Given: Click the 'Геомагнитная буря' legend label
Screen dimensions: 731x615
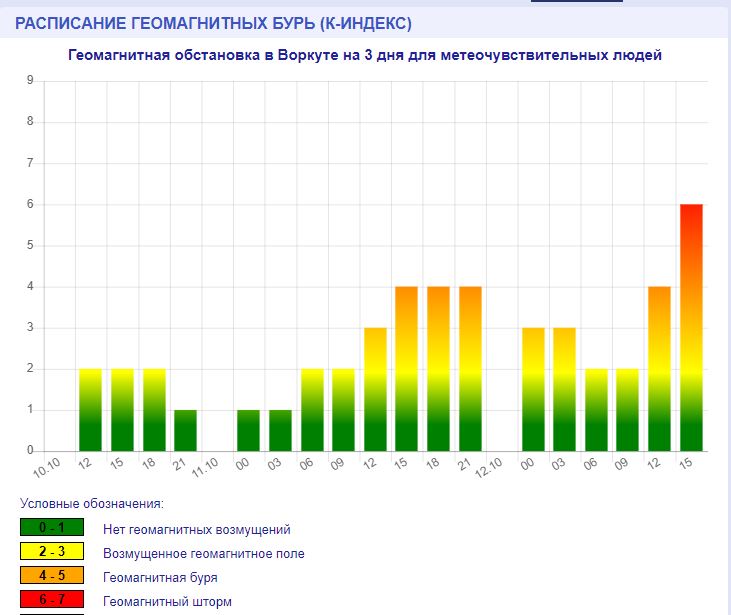Looking at the screenshot, I should pos(160,577).
